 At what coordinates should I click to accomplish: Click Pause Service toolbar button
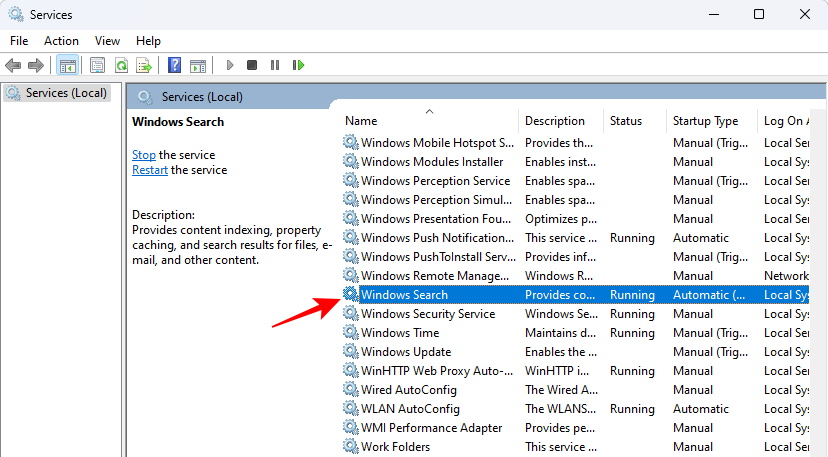coord(275,65)
